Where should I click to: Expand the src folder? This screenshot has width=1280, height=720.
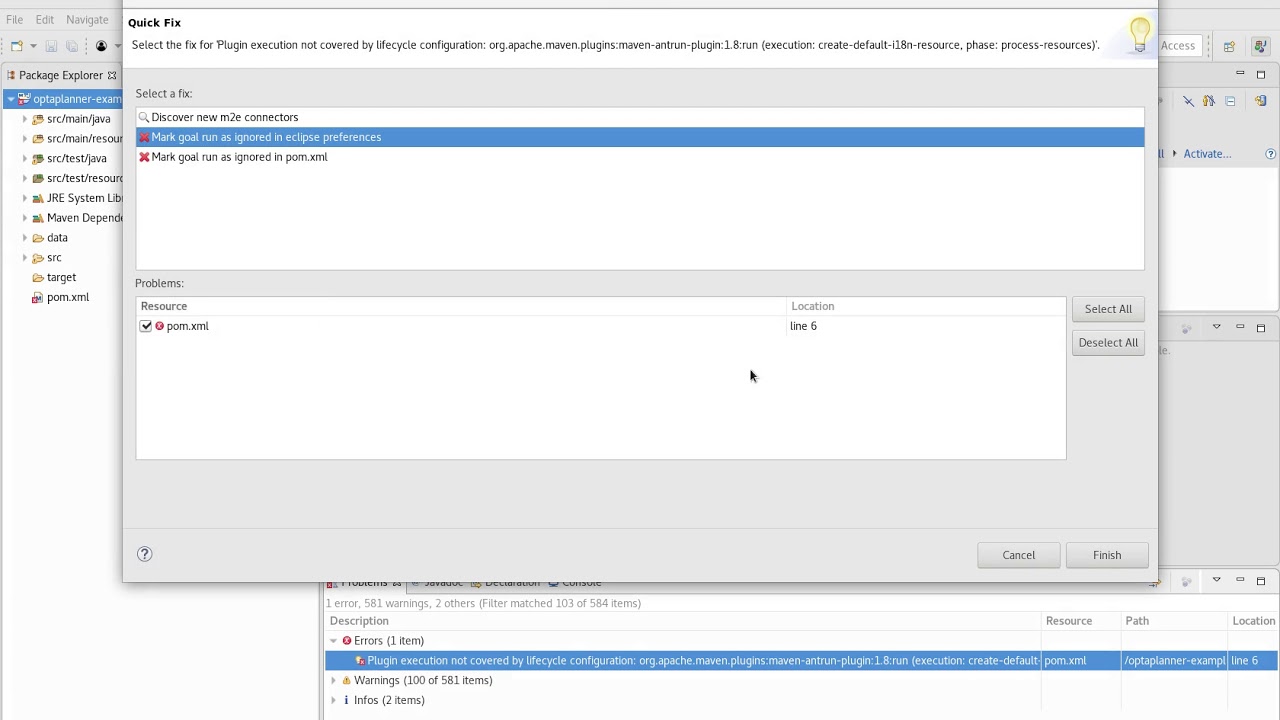(x=25, y=258)
